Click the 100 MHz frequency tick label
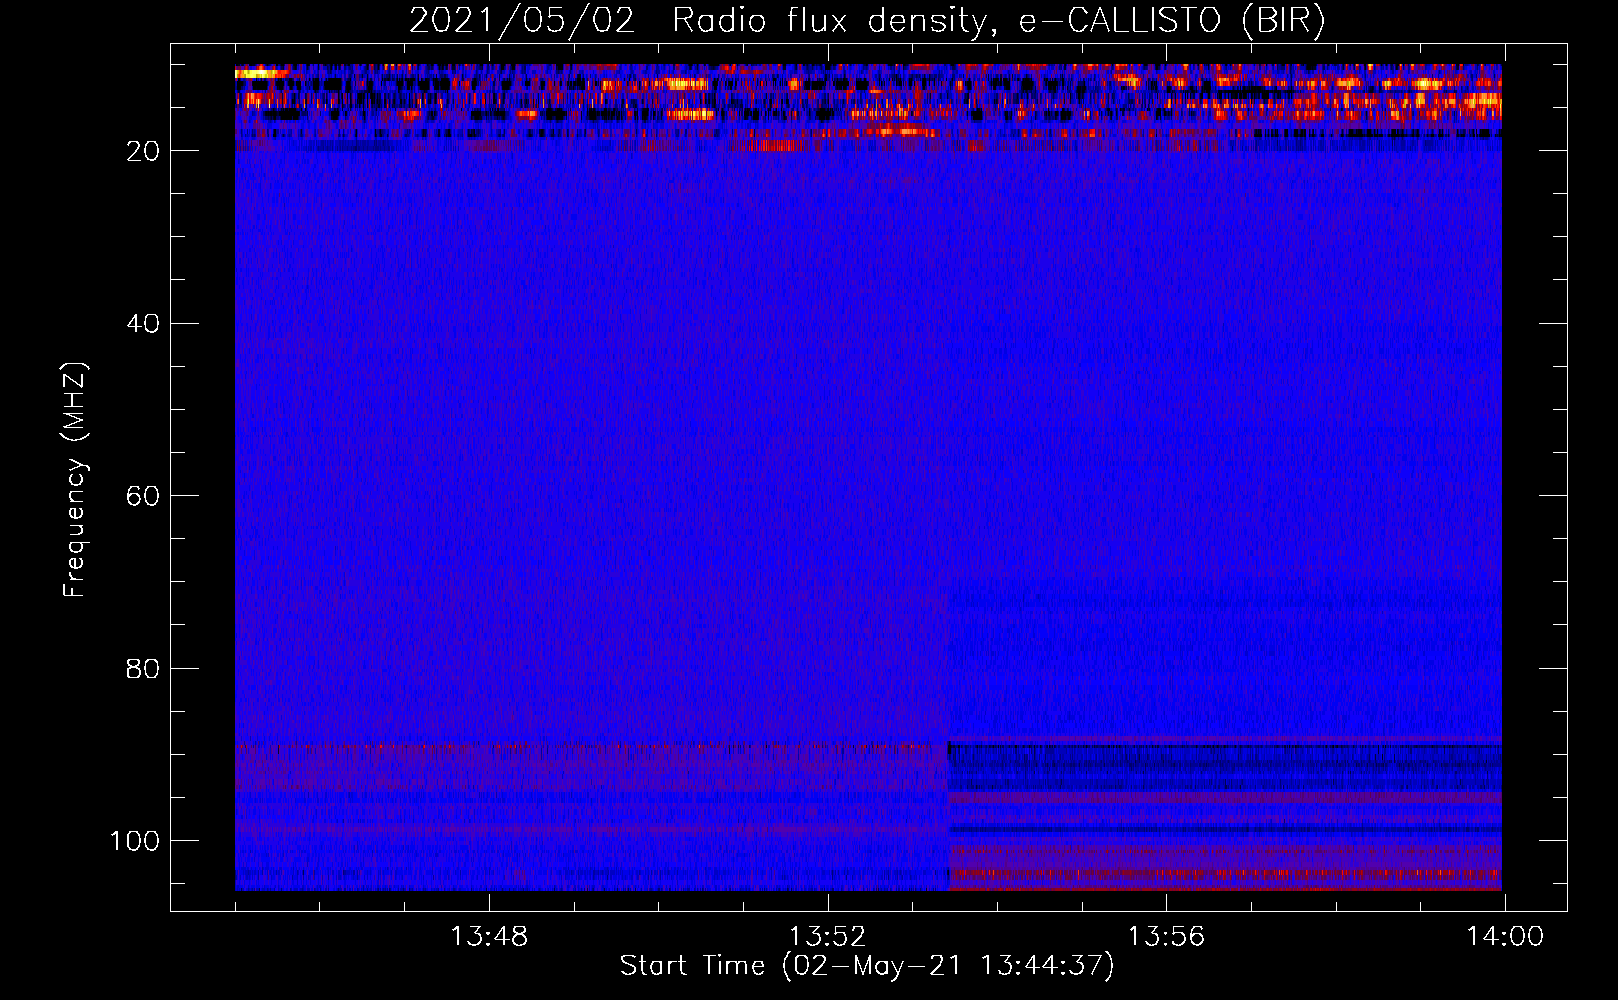 (134, 841)
